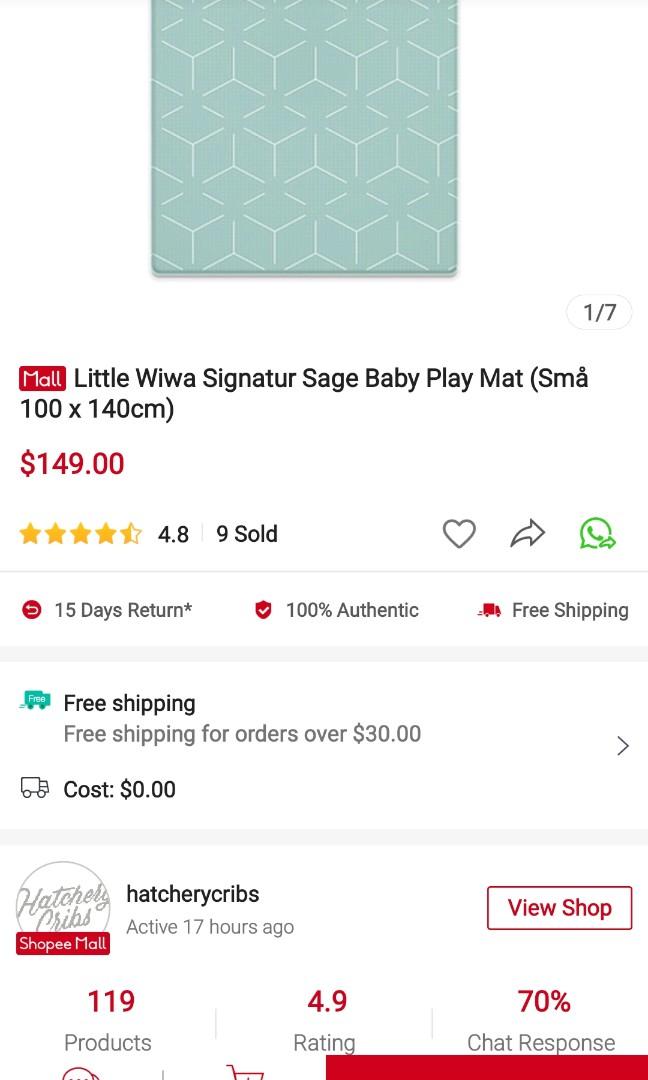Select the Shopee Mall badge label
648x1080 pixels.
(62, 942)
